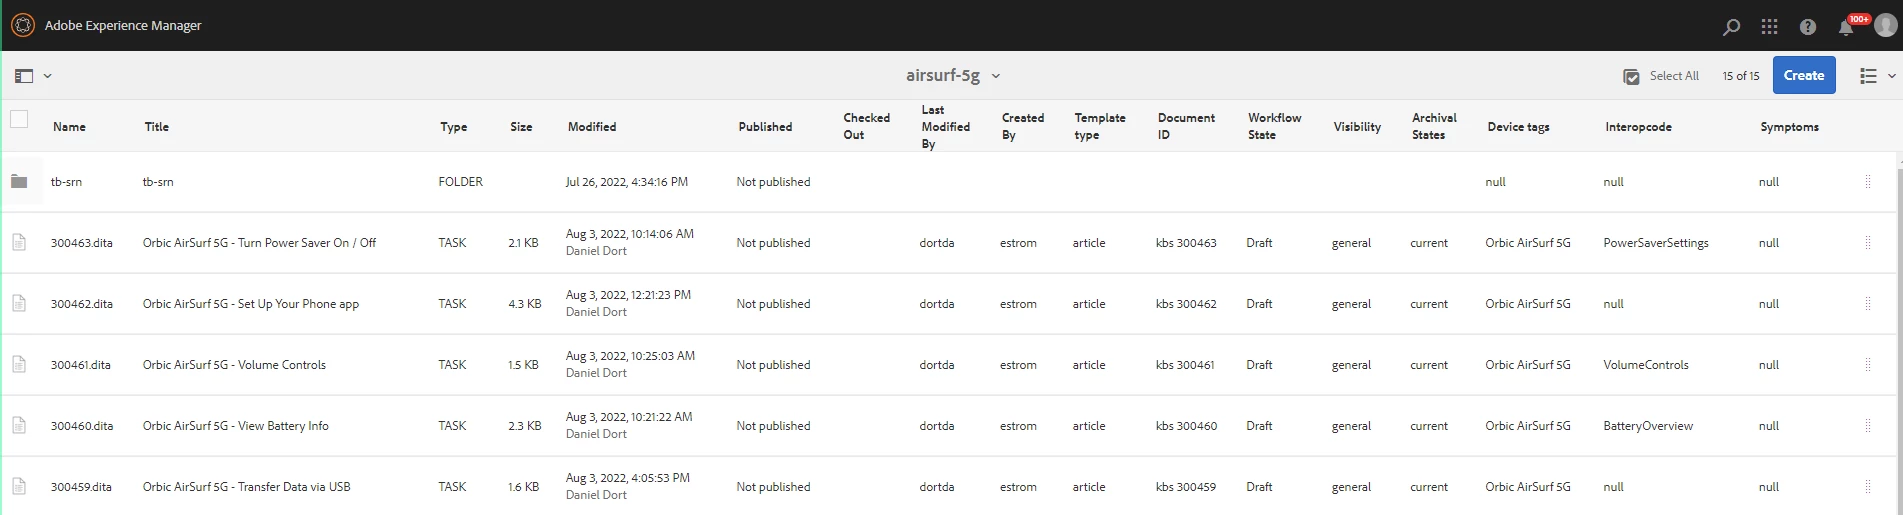Click the file icon for 300462.dita
The image size is (1903, 515).
click(x=19, y=303)
